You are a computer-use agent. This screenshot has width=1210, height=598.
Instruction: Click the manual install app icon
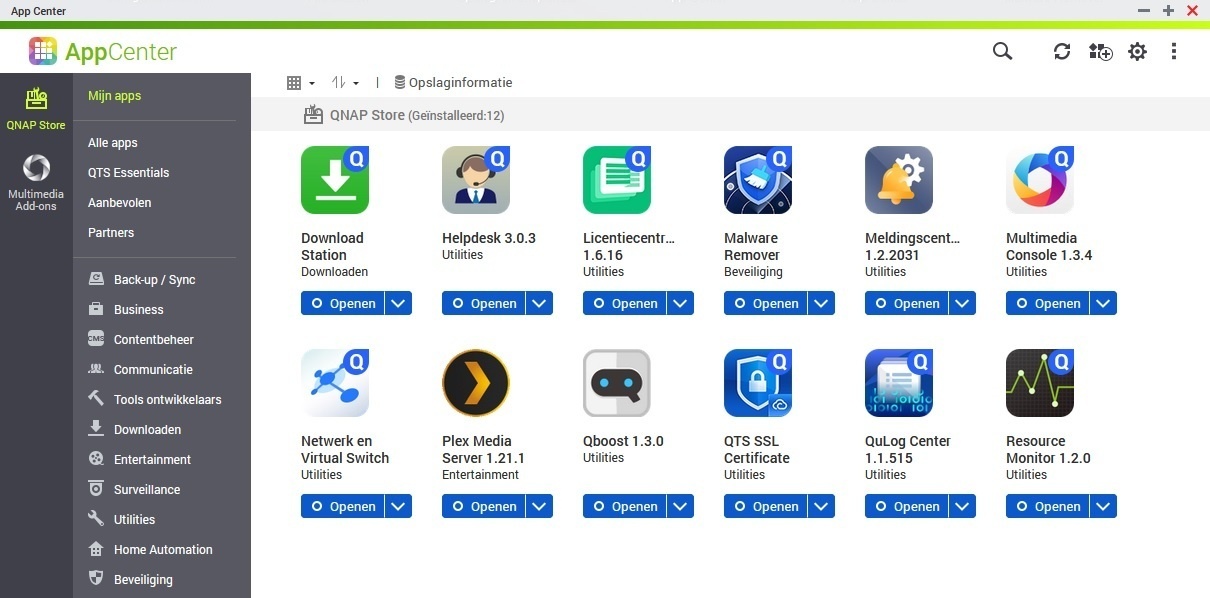click(x=1100, y=51)
